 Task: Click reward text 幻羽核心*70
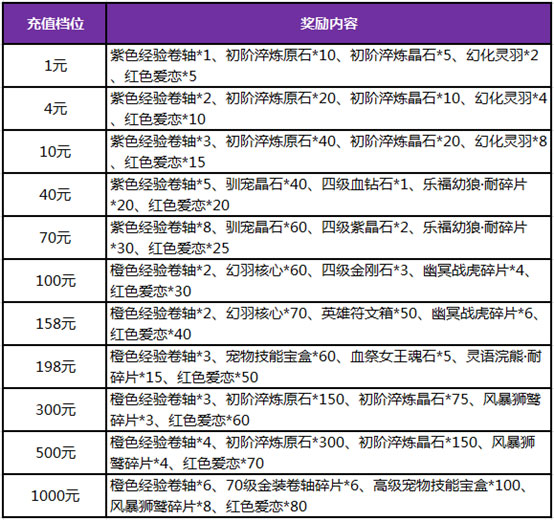(x=266, y=313)
